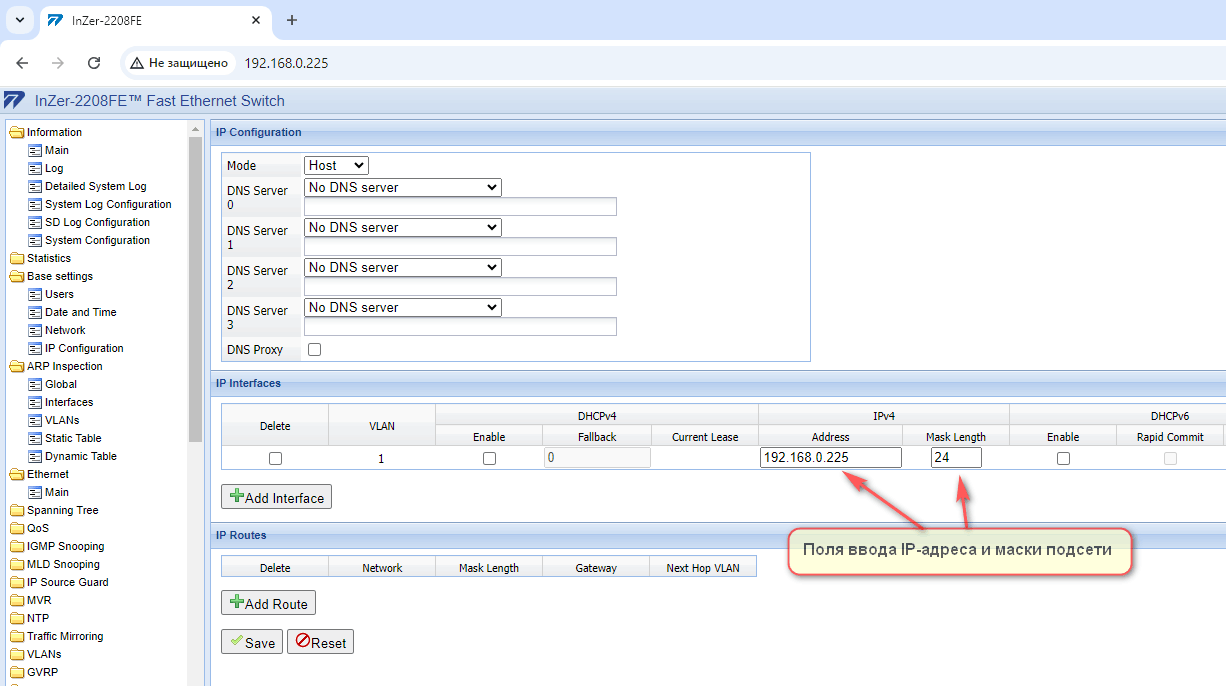
Task: Click the Dynamic Table page icon
Action: coord(35,456)
